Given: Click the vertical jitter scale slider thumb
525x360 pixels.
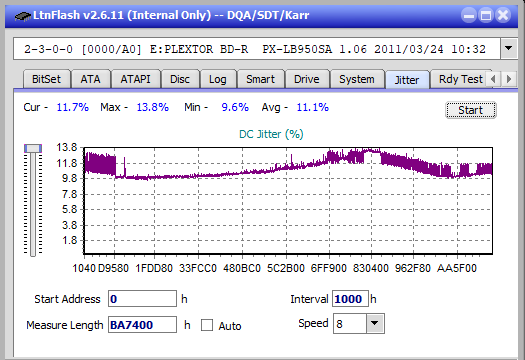Looking at the screenshot, I should click(33, 148).
